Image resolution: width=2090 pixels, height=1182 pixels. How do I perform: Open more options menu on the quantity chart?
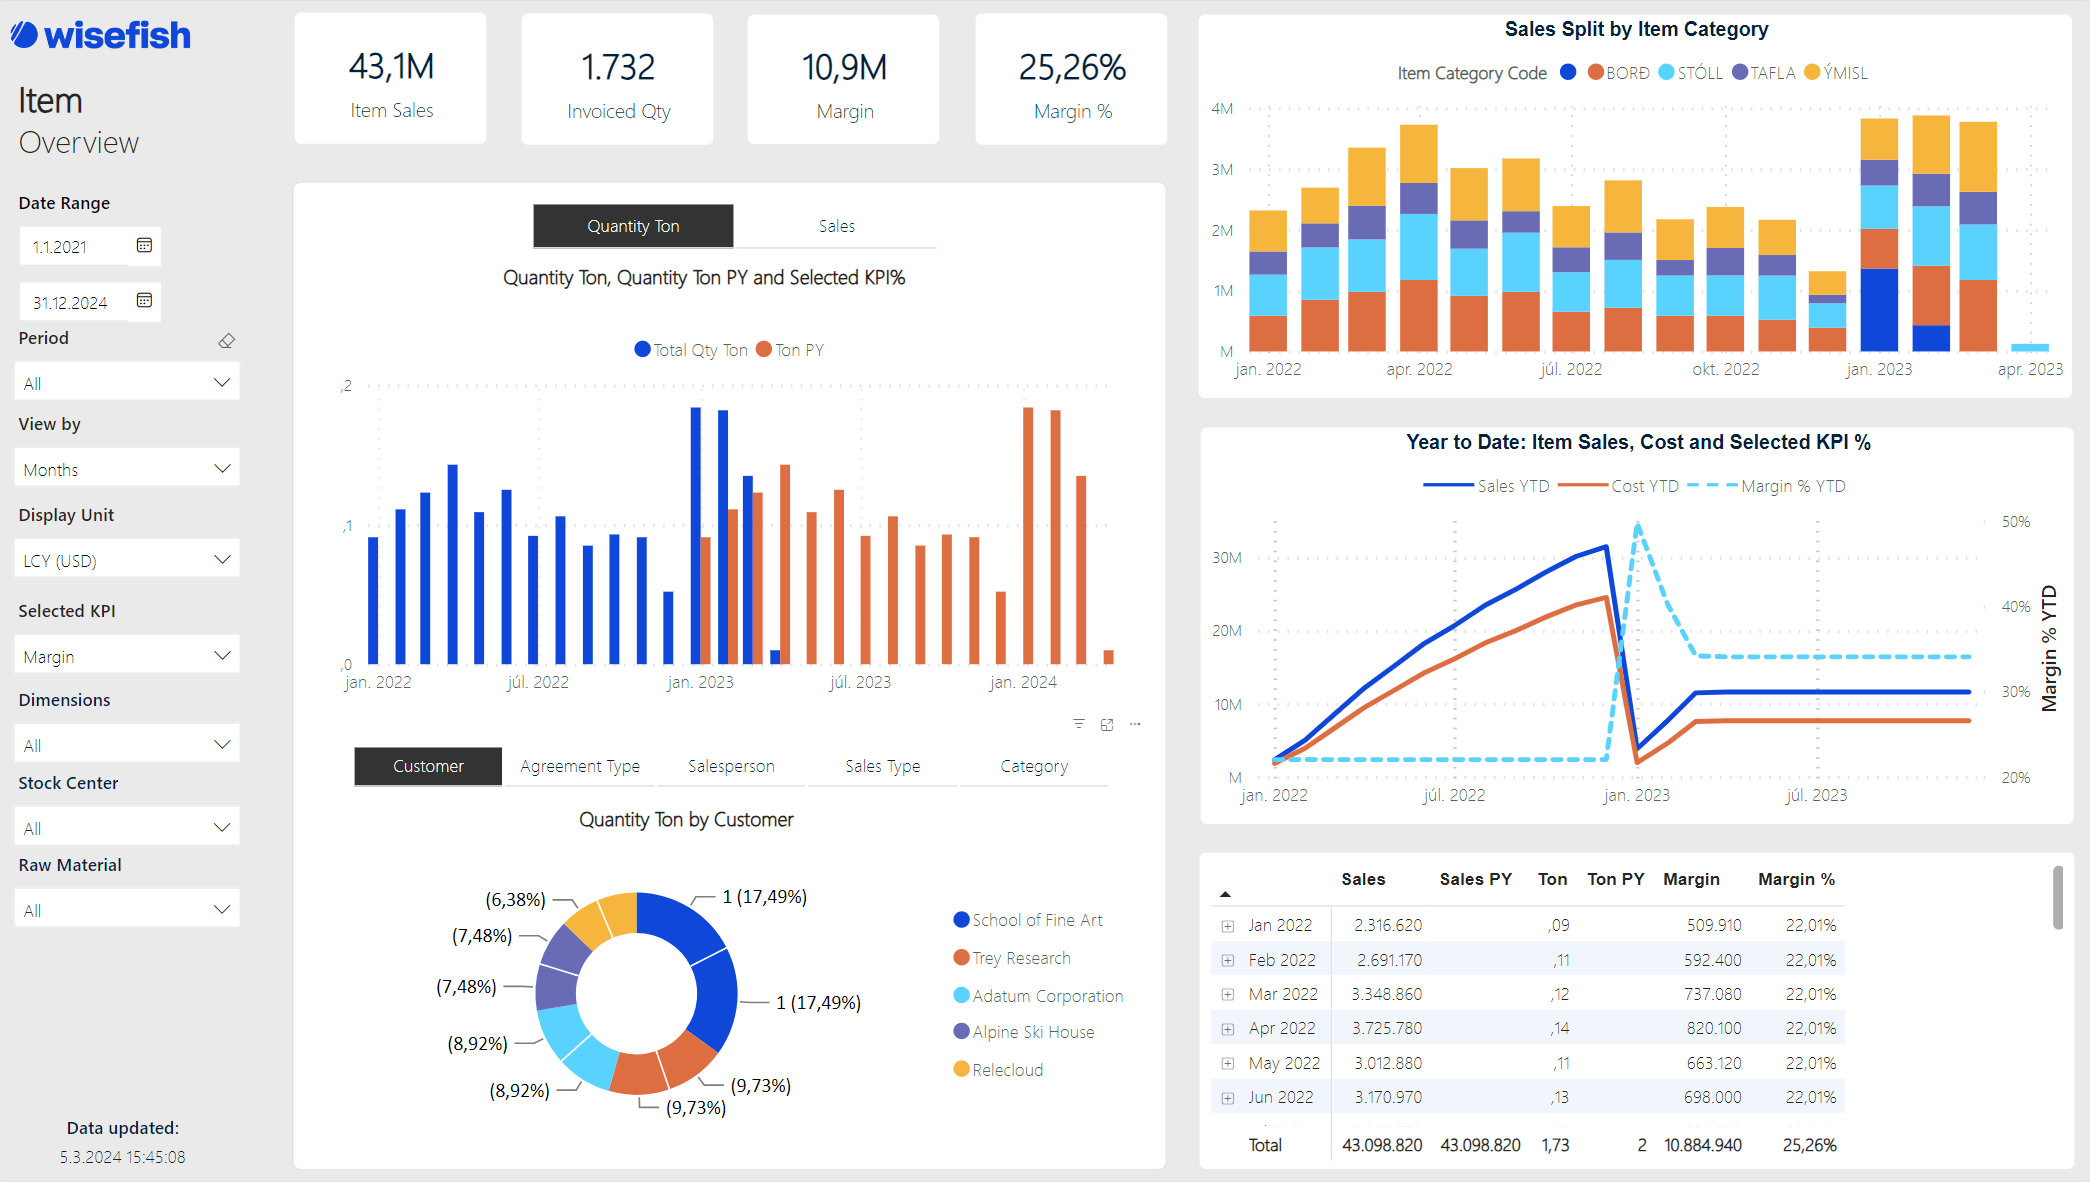coord(1134,723)
